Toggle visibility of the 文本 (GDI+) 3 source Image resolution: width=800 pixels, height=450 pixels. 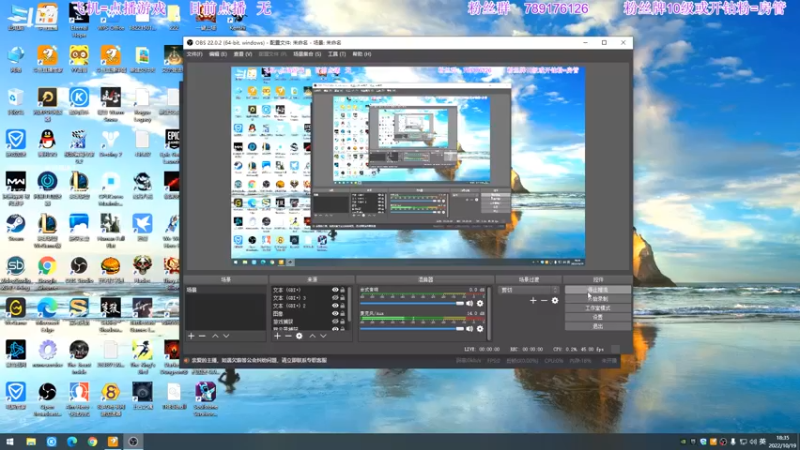(x=335, y=298)
